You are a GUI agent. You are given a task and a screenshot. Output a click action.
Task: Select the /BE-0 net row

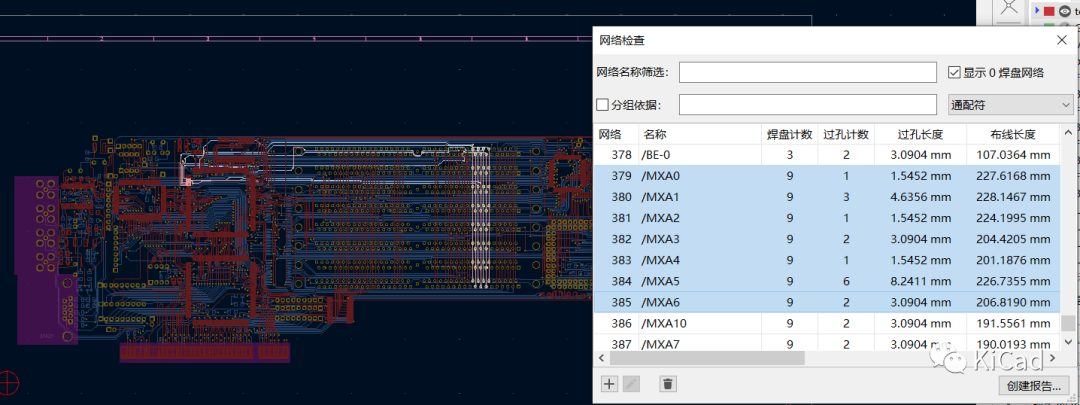pos(827,155)
